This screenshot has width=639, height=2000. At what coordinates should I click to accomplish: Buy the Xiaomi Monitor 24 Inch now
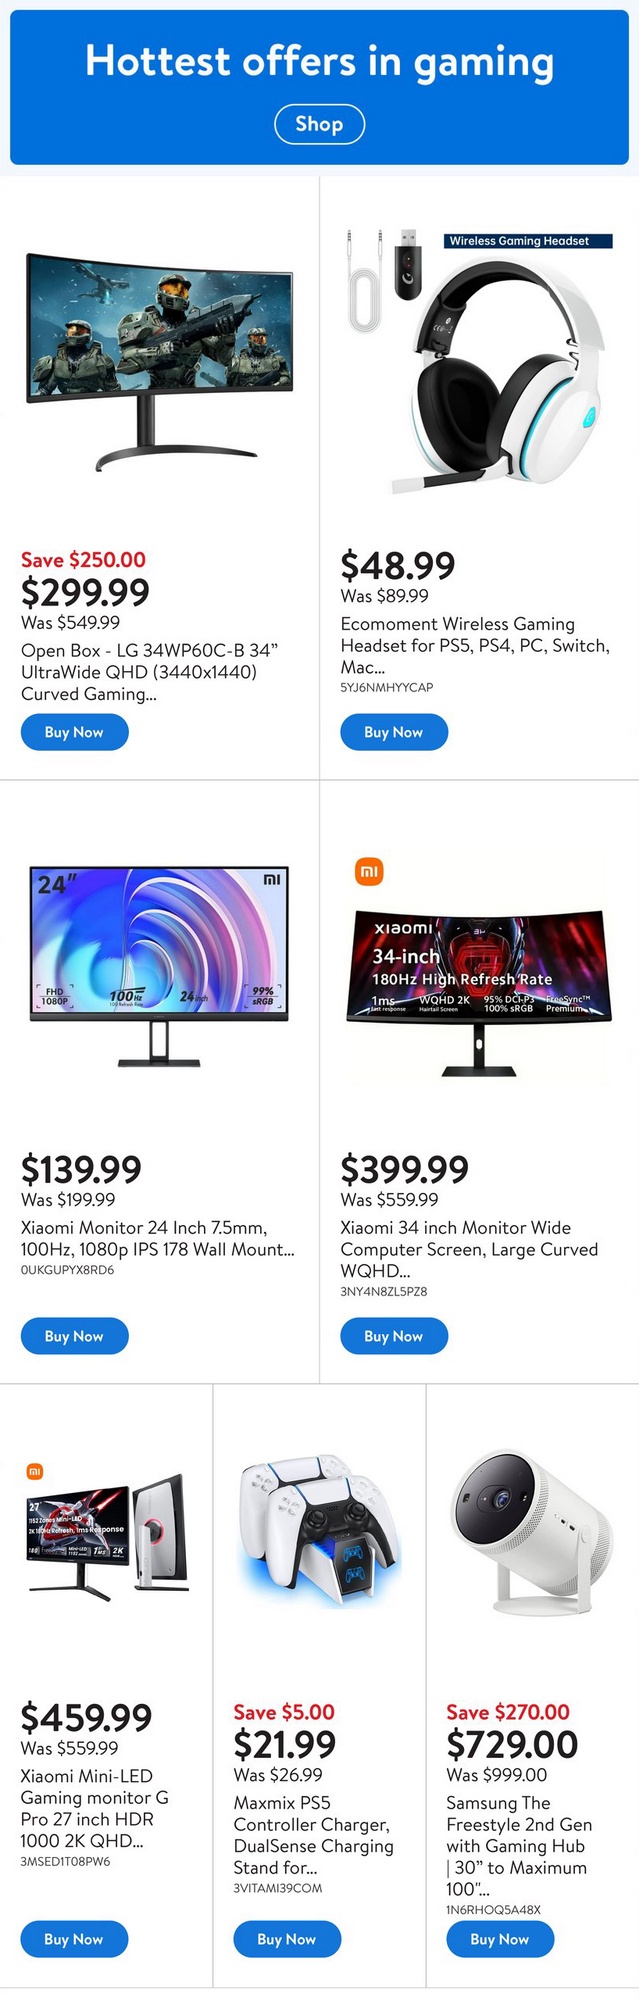point(74,1336)
